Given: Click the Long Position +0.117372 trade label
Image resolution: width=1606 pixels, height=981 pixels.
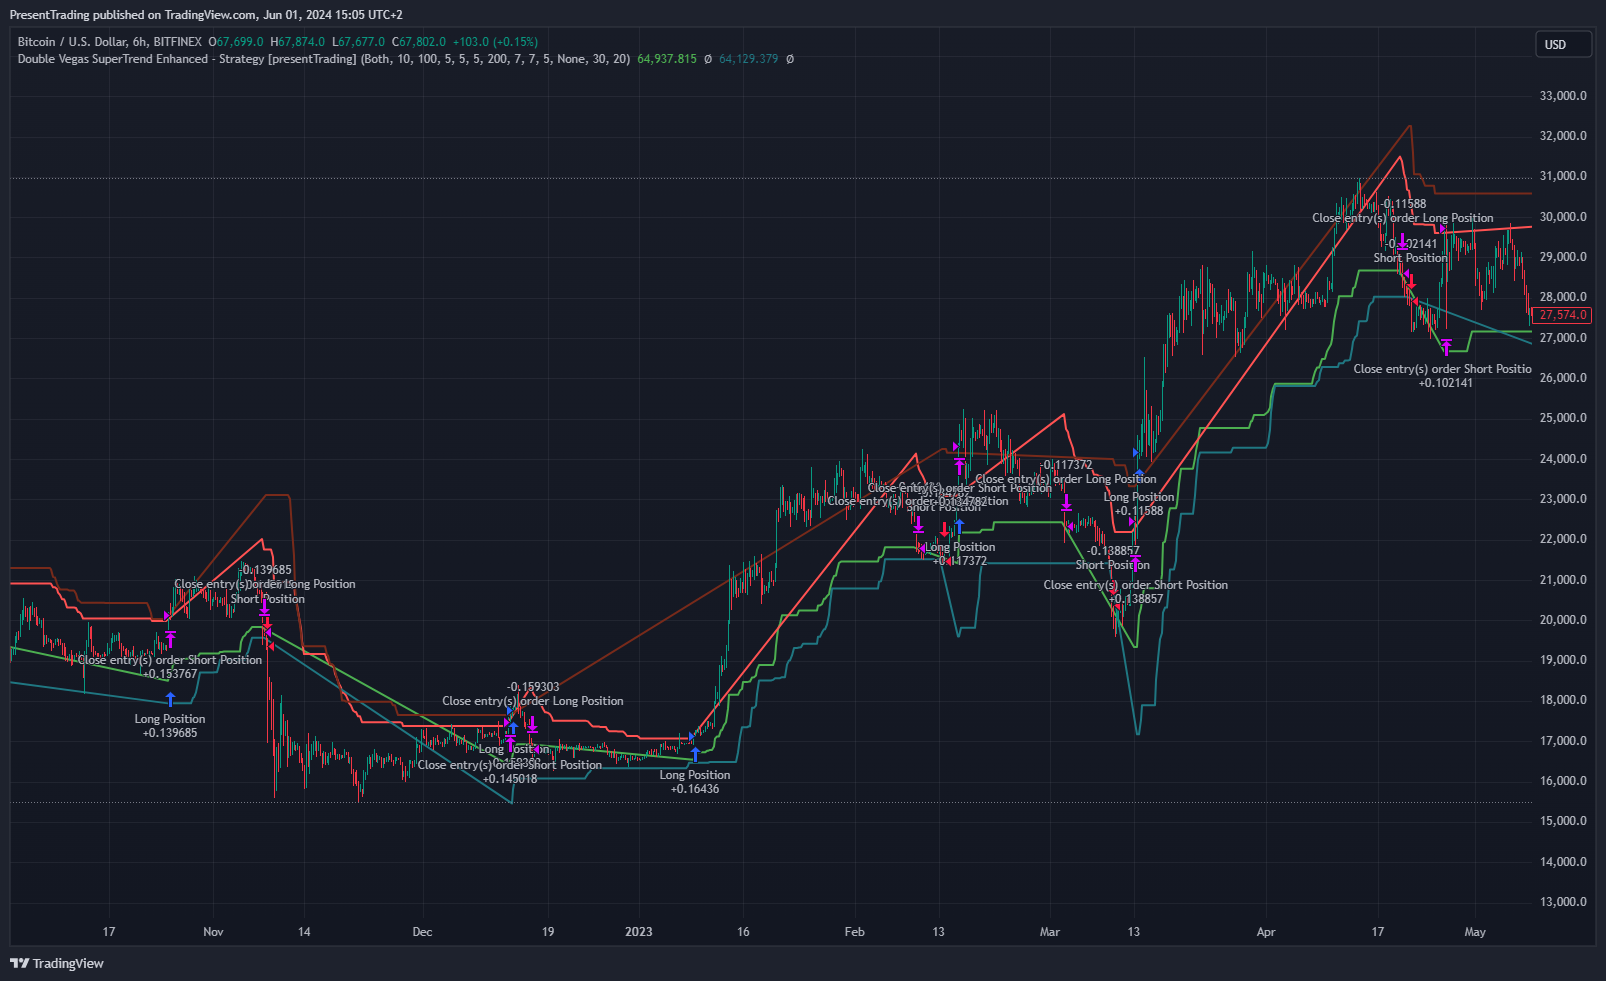Looking at the screenshot, I should click(x=960, y=554).
